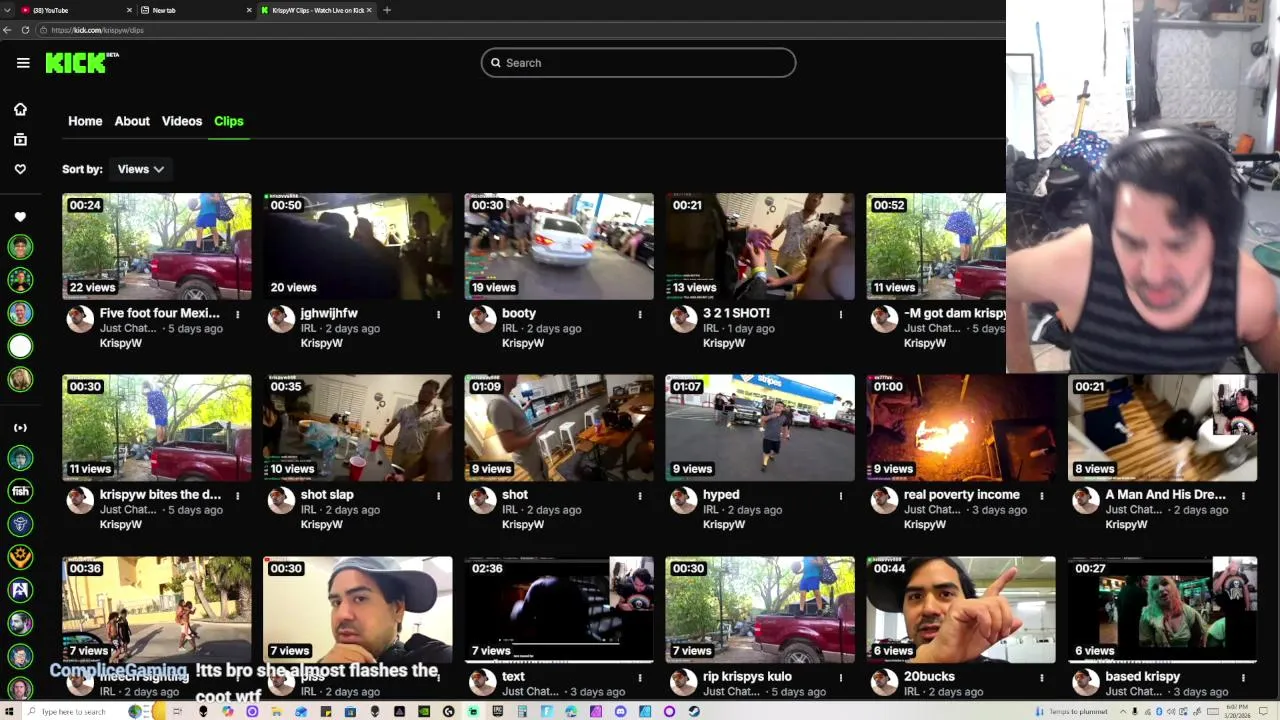Image resolution: width=1280 pixels, height=720 pixels.
Task: Click the '20bucks' clip title text
Action: pos(929,676)
